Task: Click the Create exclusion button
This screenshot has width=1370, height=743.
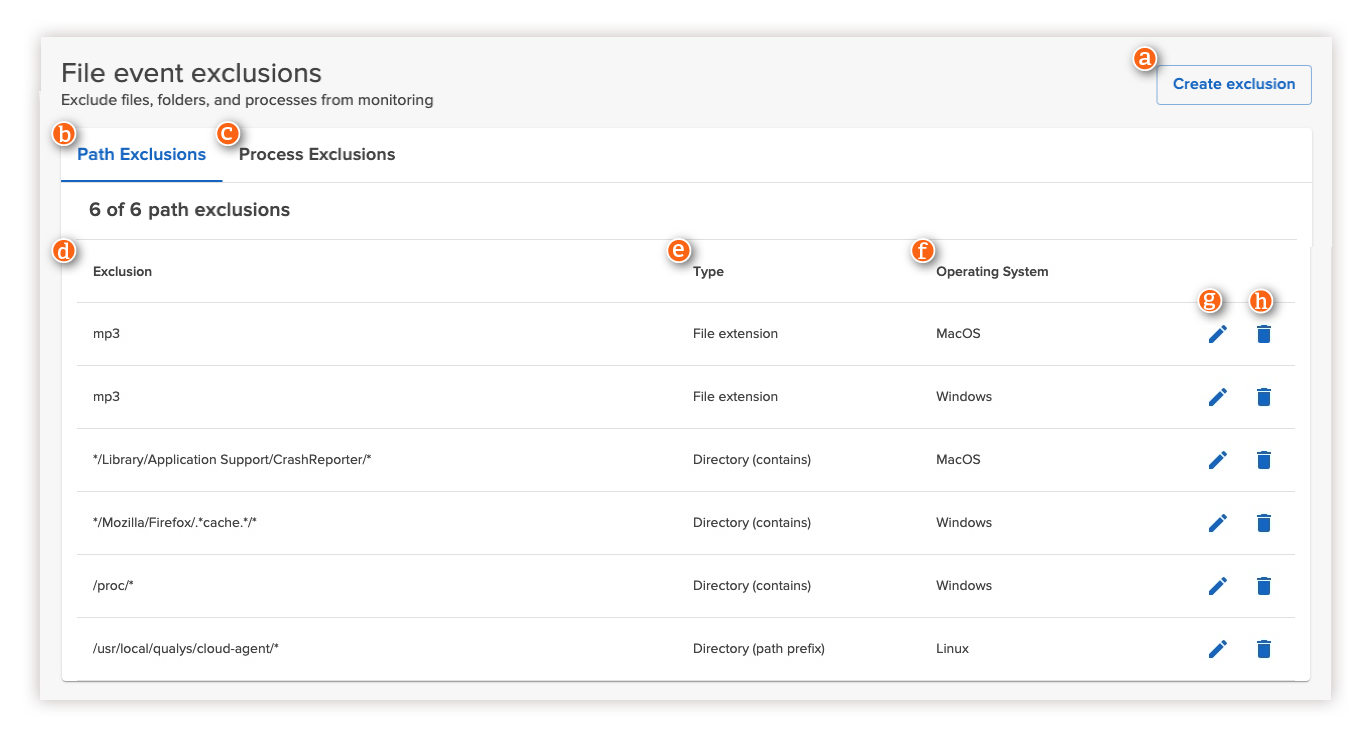Action: click(1233, 85)
